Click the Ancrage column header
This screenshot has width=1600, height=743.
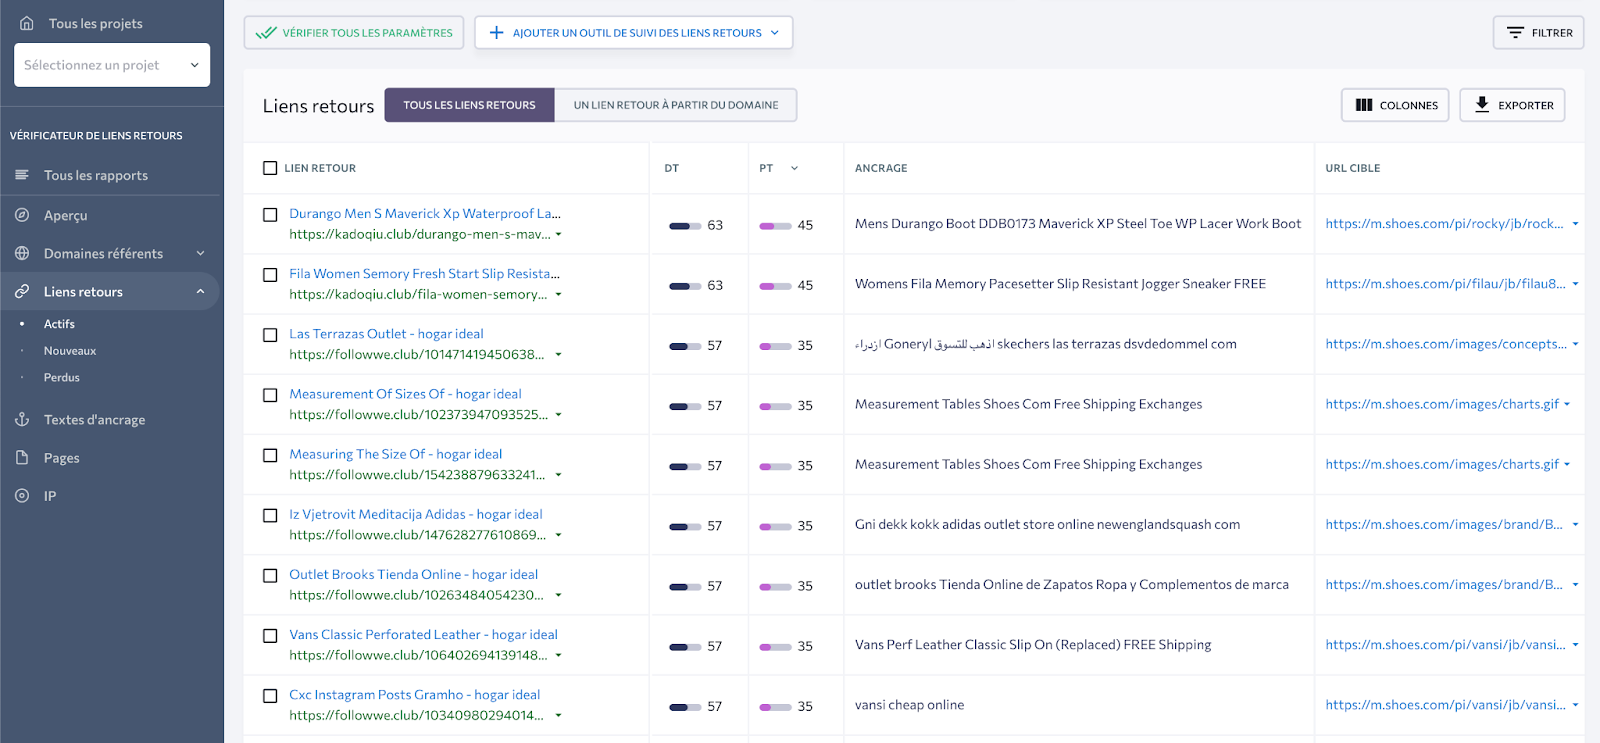[881, 168]
